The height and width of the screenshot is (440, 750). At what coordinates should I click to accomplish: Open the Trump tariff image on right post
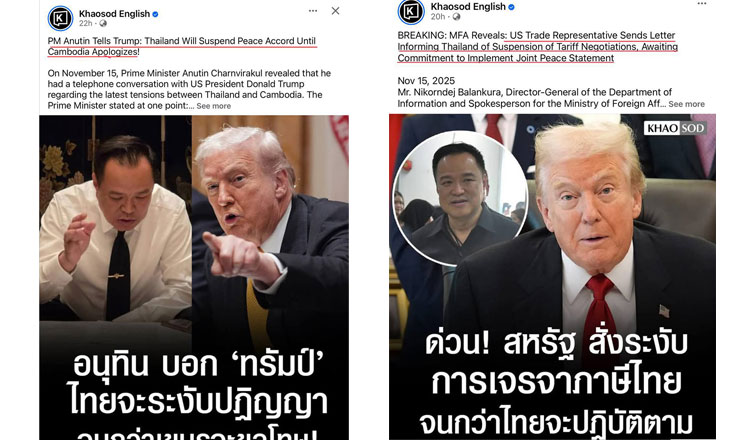552,276
